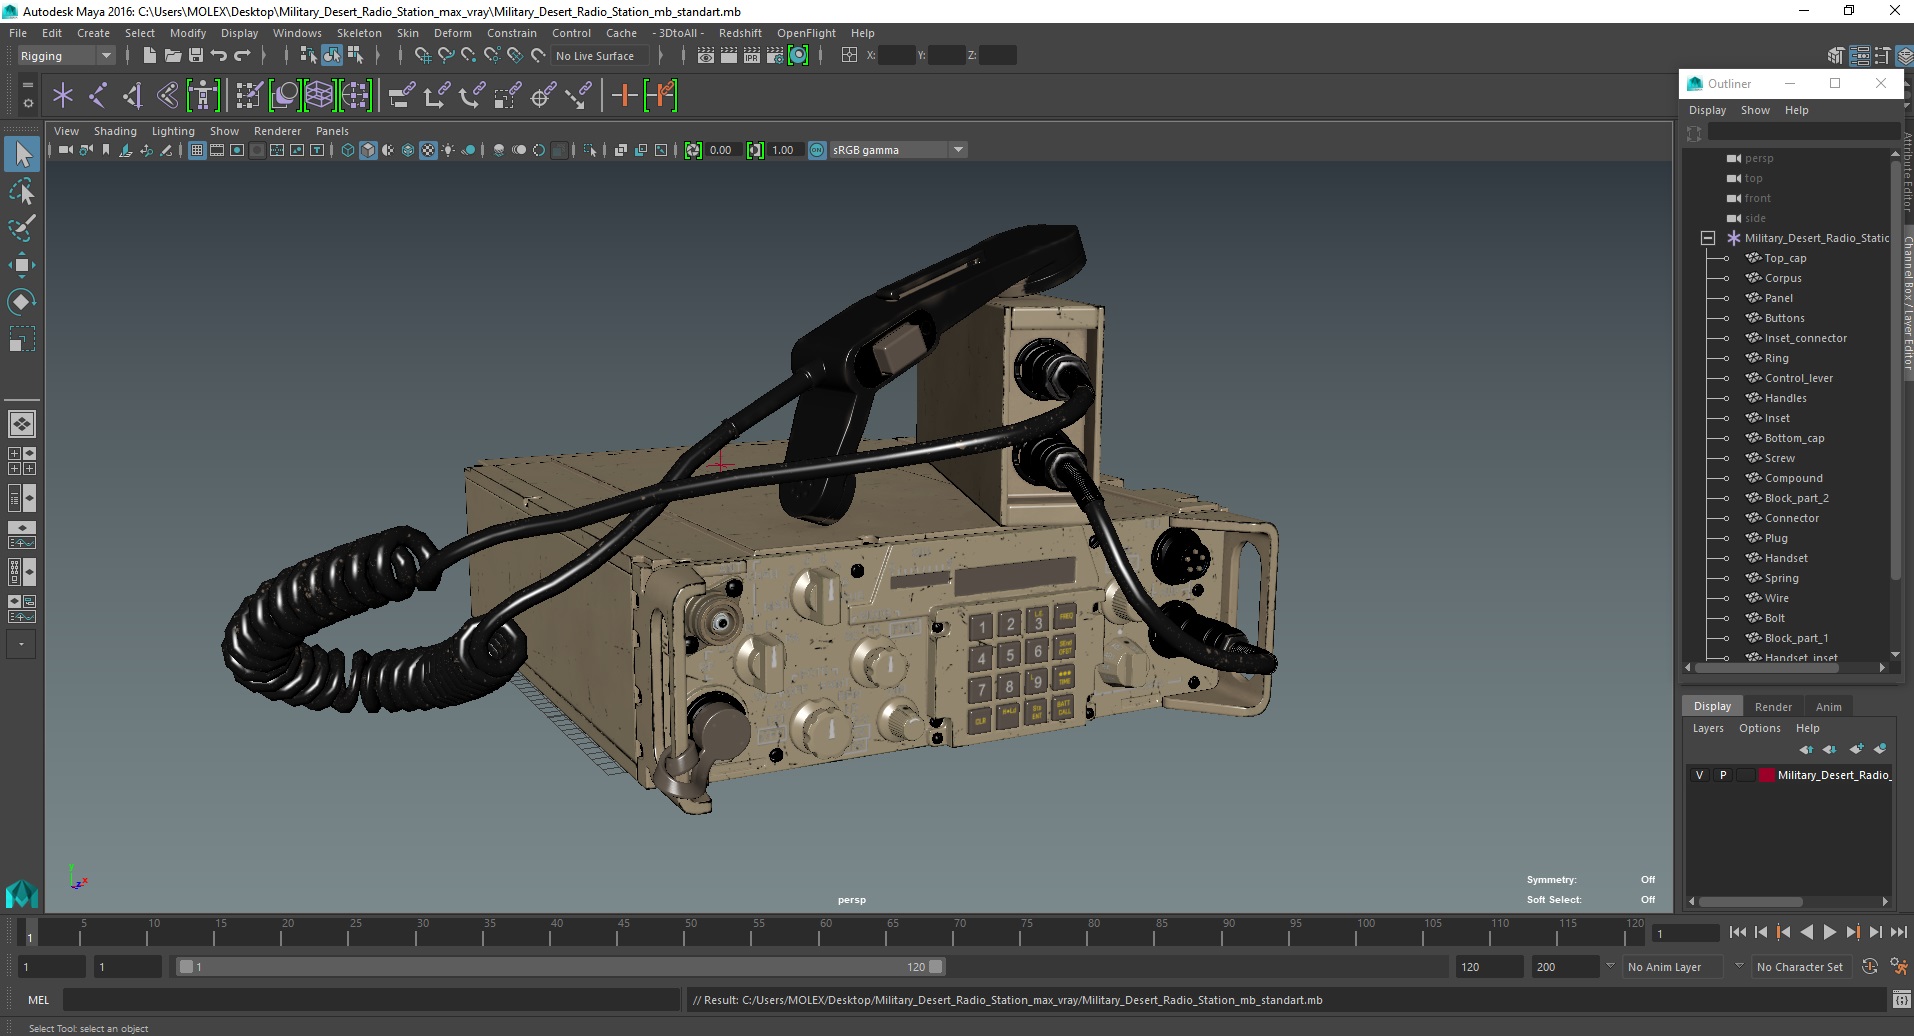The image size is (1914, 1036).
Task: Toggle layer visibility V box
Action: (x=1699, y=775)
